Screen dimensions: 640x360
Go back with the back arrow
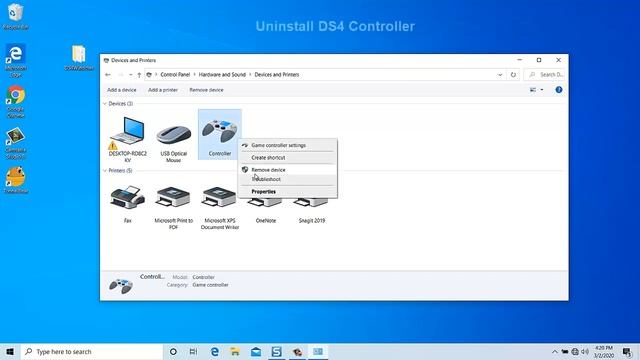[108, 75]
